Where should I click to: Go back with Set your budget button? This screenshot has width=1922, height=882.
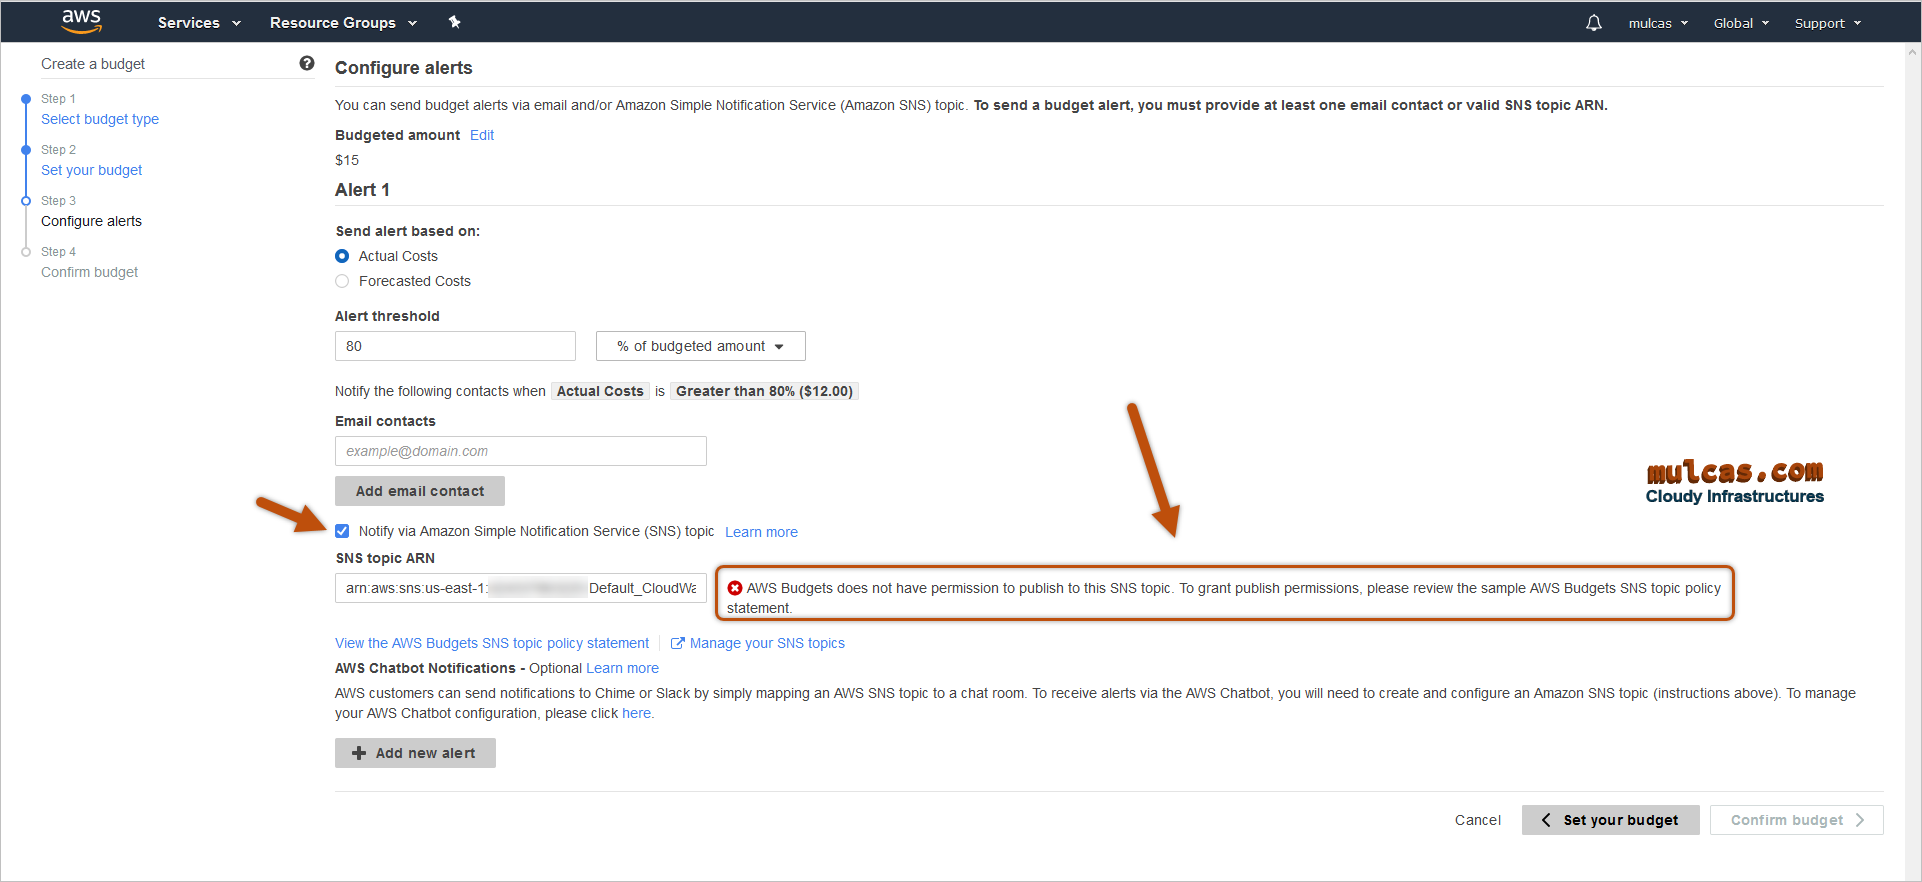click(1610, 820)
